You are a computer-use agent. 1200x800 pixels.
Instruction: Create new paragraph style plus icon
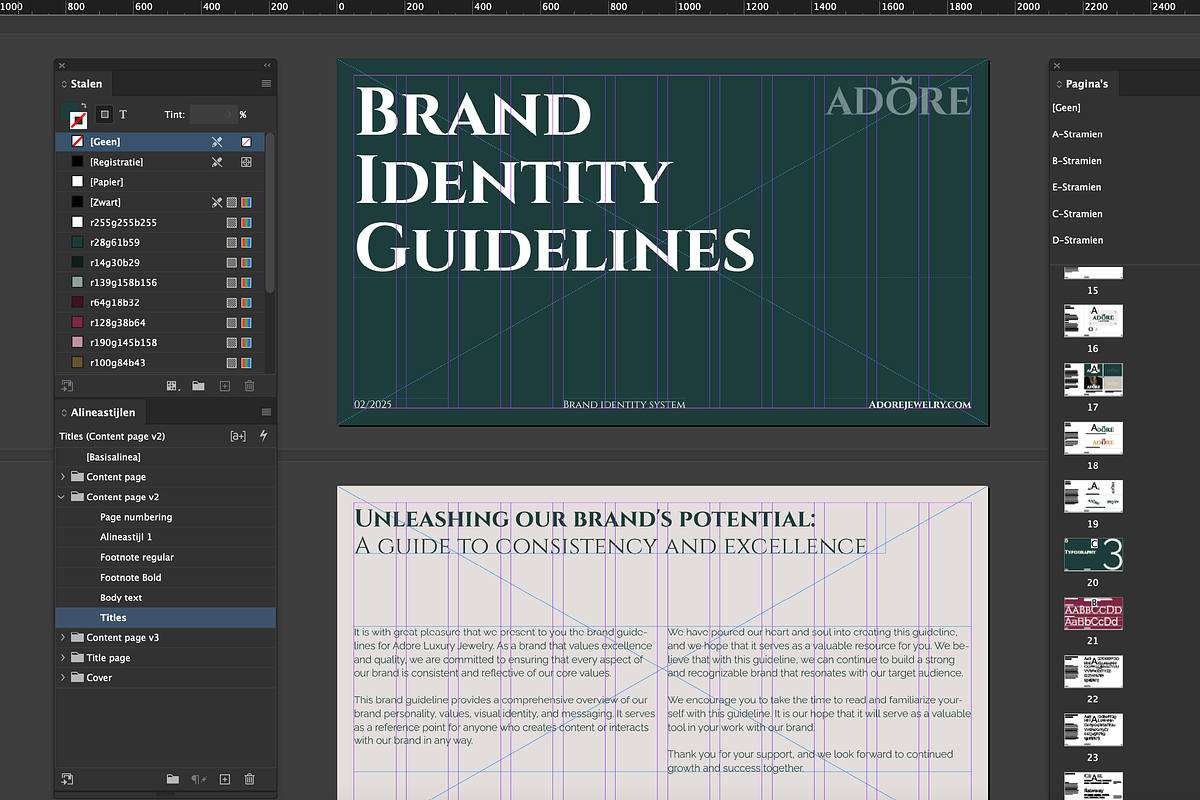click(224, 779)
